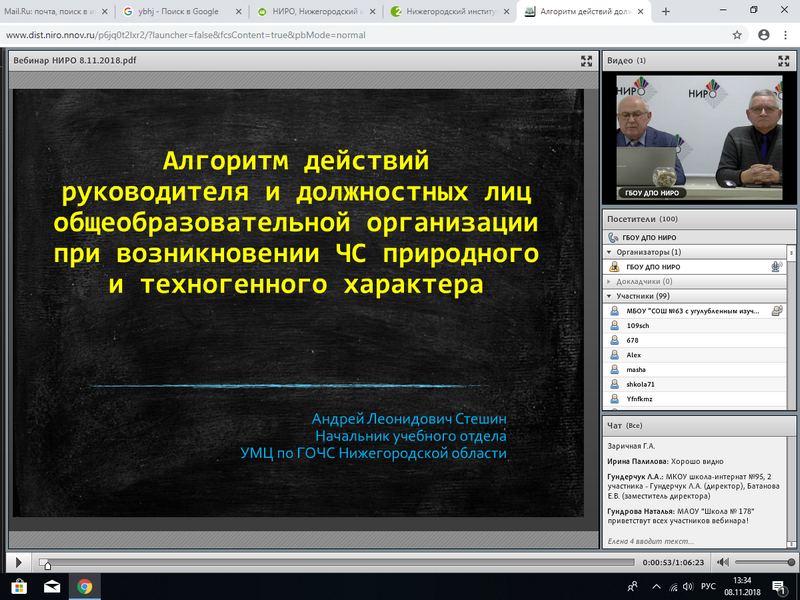Open the Mail app in taskbar

[52, 587]
